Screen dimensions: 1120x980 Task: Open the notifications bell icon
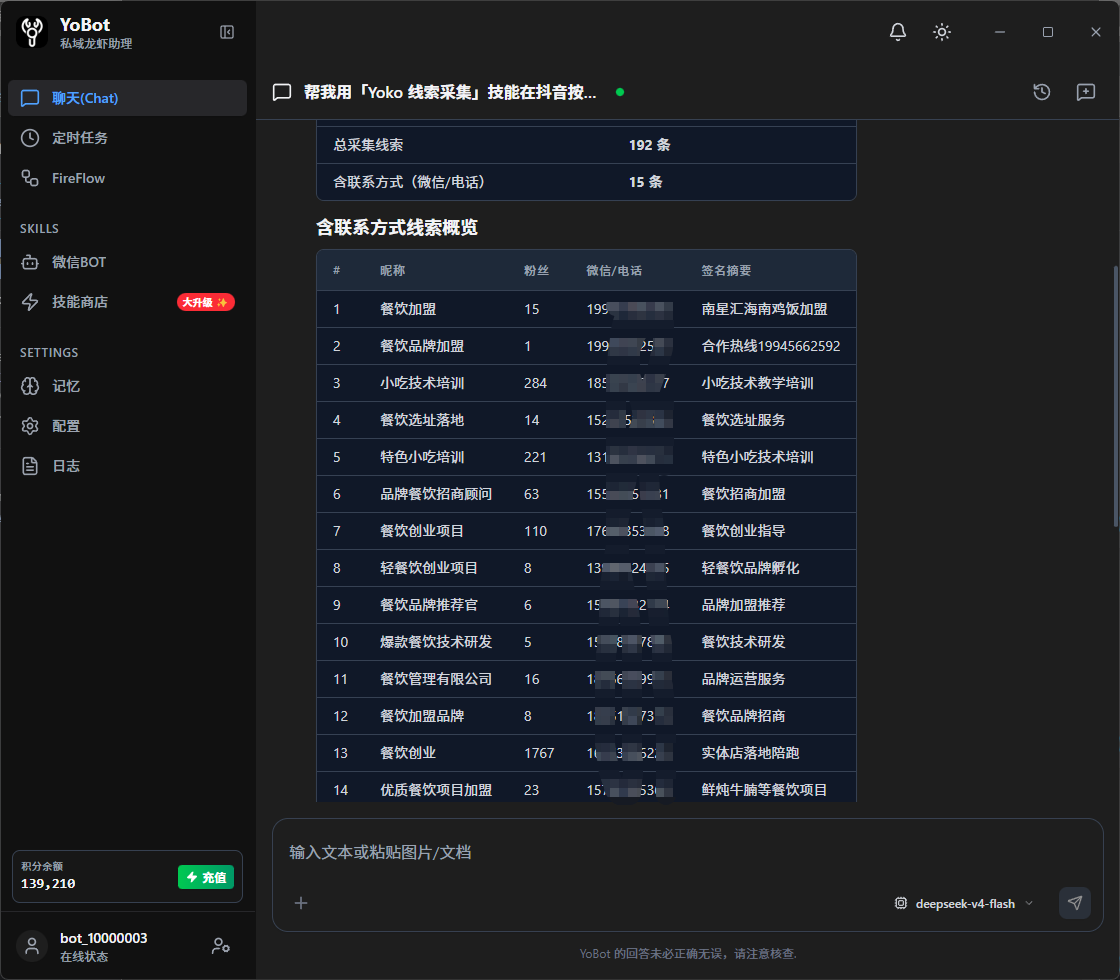[898, 32]
